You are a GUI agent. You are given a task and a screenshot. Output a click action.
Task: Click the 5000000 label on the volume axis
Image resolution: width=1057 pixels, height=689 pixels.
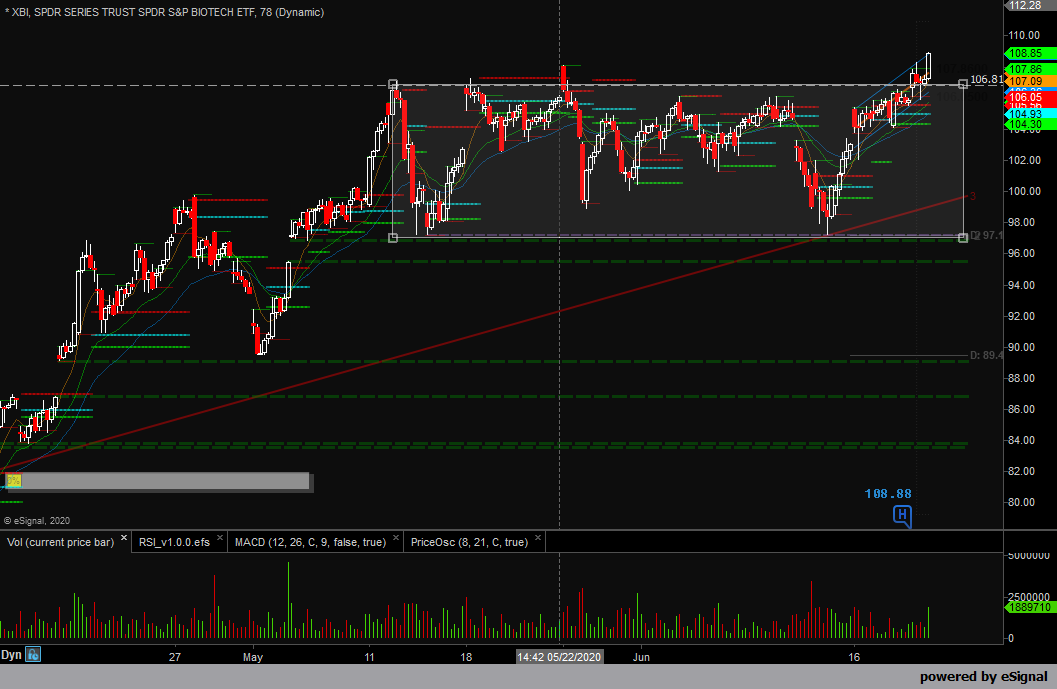pyautogui.click(x=1029, y=556)
